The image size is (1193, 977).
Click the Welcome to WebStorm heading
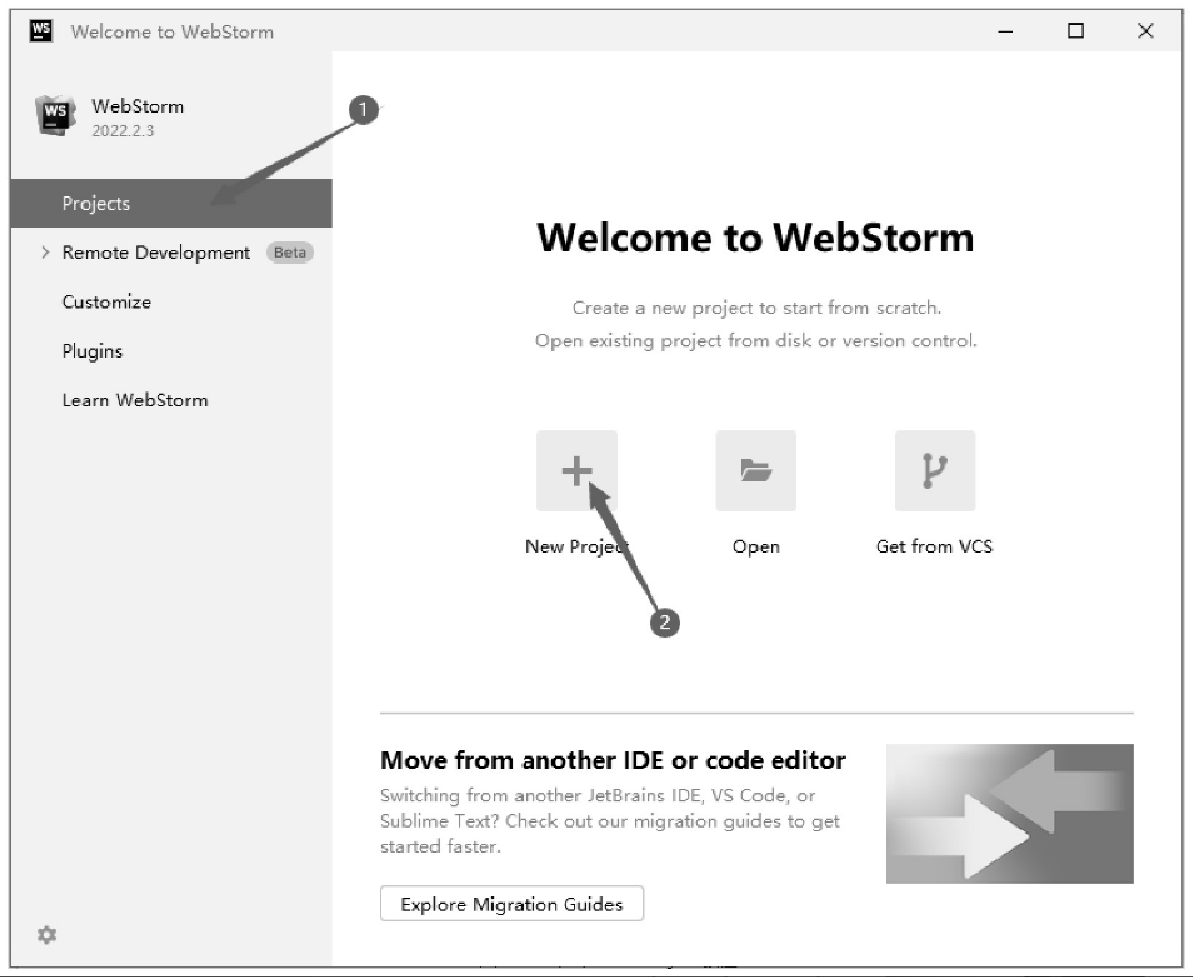[756, 237]
